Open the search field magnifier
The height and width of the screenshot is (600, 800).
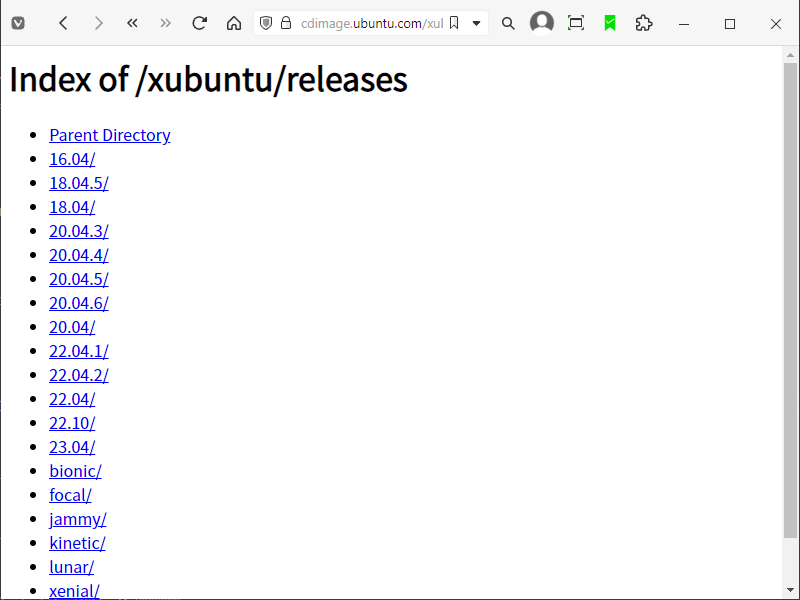508,23
